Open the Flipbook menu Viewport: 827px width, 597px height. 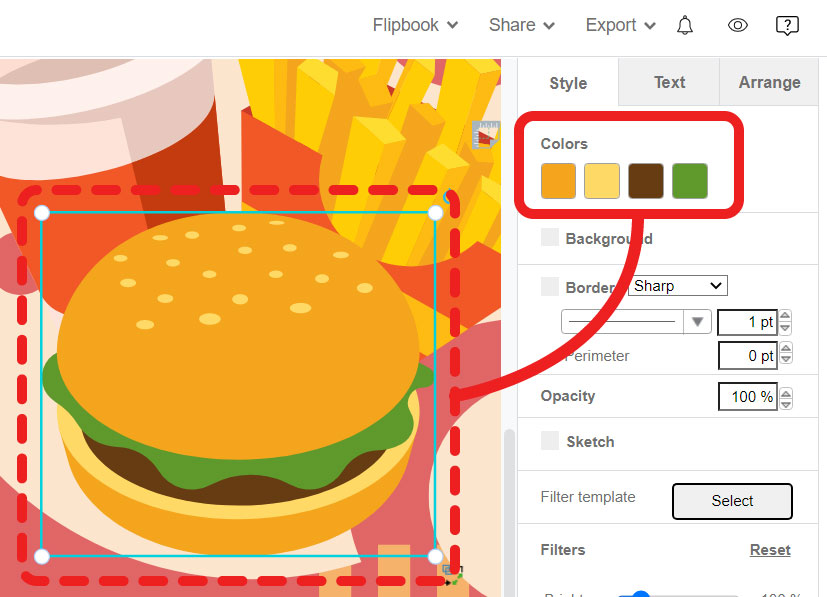click(x=415, y=26)
